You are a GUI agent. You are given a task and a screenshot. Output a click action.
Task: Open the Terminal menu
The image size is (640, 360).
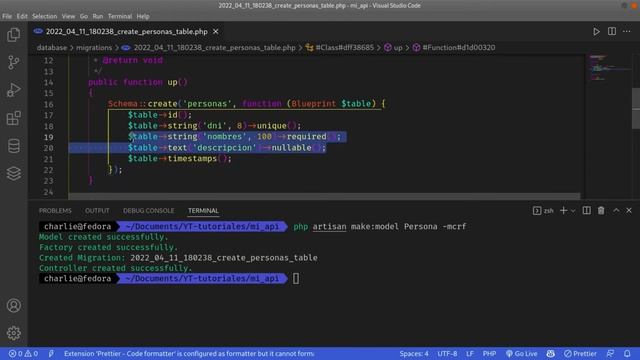tap(120, 16)
